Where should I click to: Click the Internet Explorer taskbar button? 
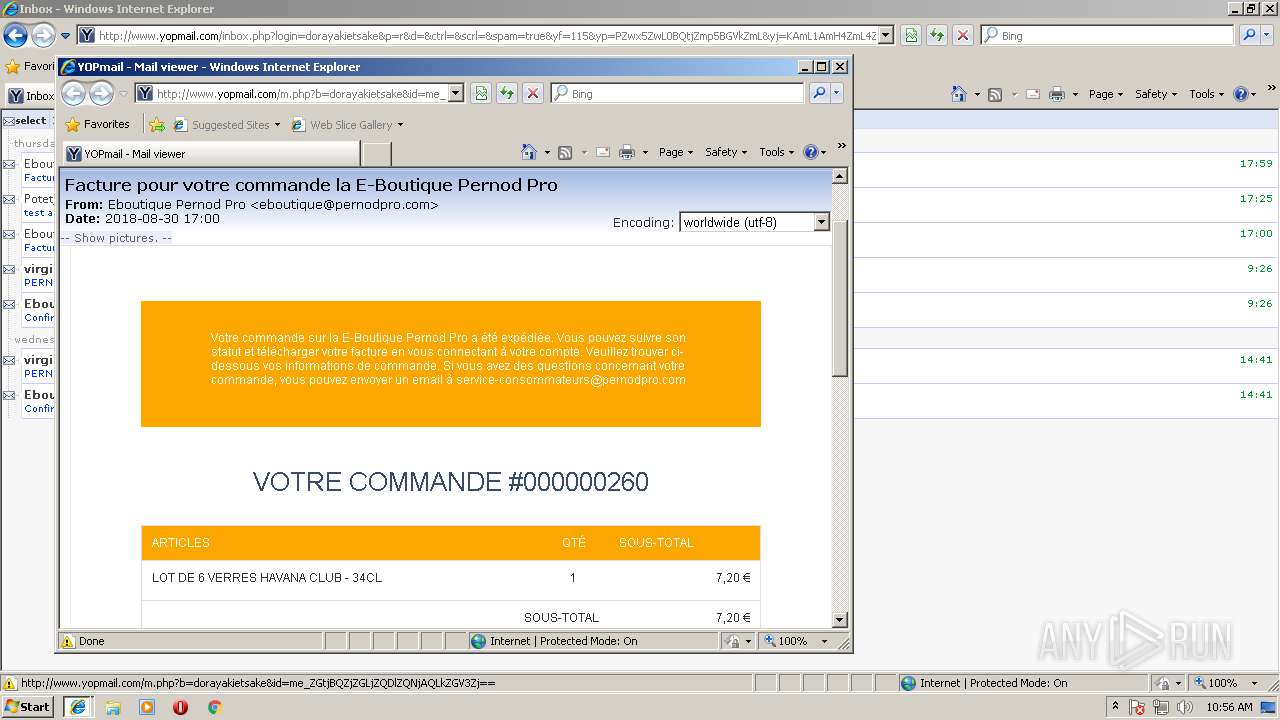tap(77, 707)
